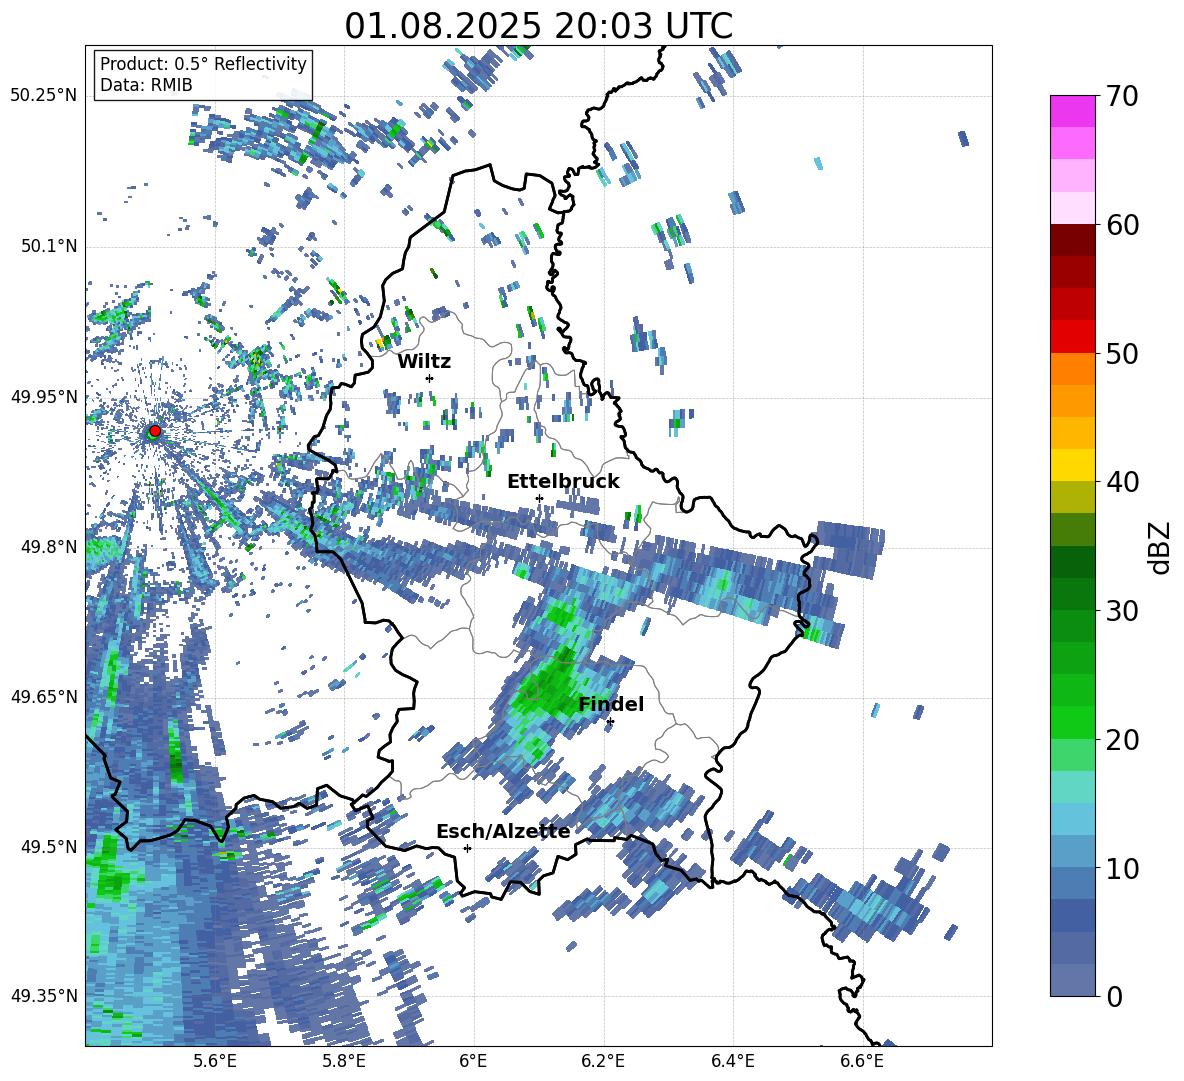Click the bright red colorbar segment near 50
The height and width of the screenshot is (1081, 1184).
pyautogui.click(x=1072, y=337)
